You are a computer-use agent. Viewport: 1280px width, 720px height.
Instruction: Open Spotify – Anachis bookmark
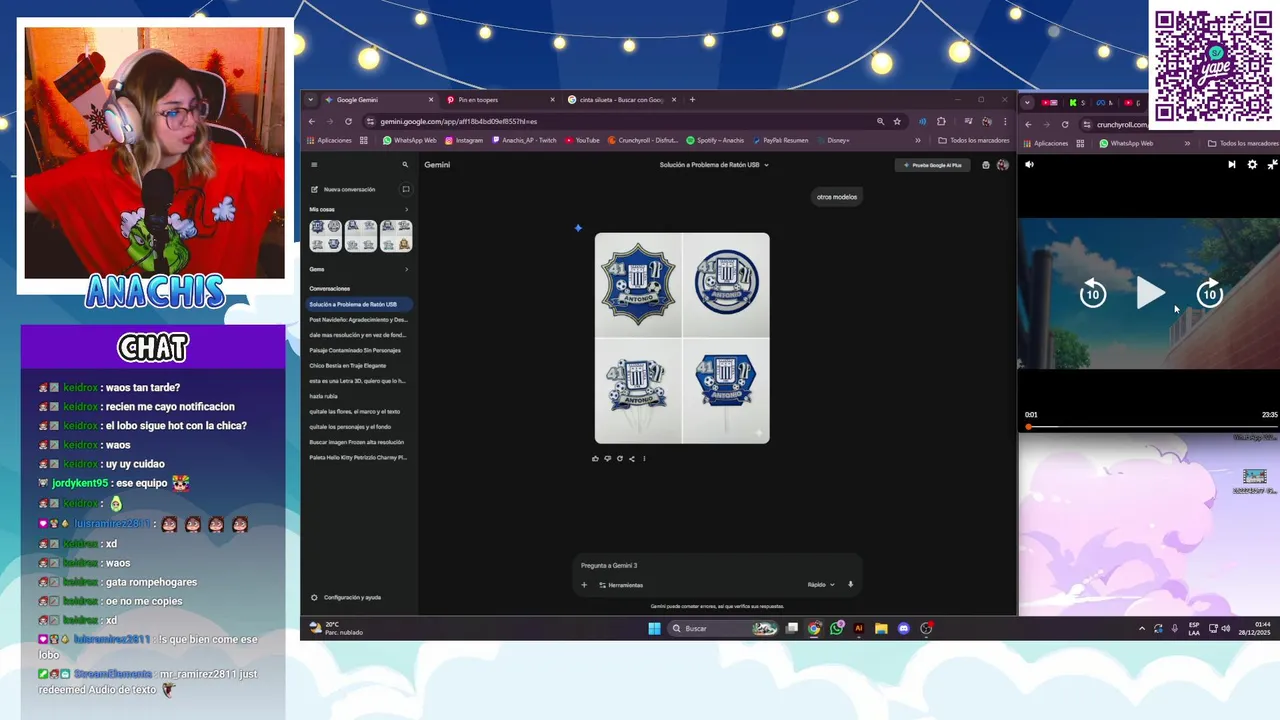[715, 140]
